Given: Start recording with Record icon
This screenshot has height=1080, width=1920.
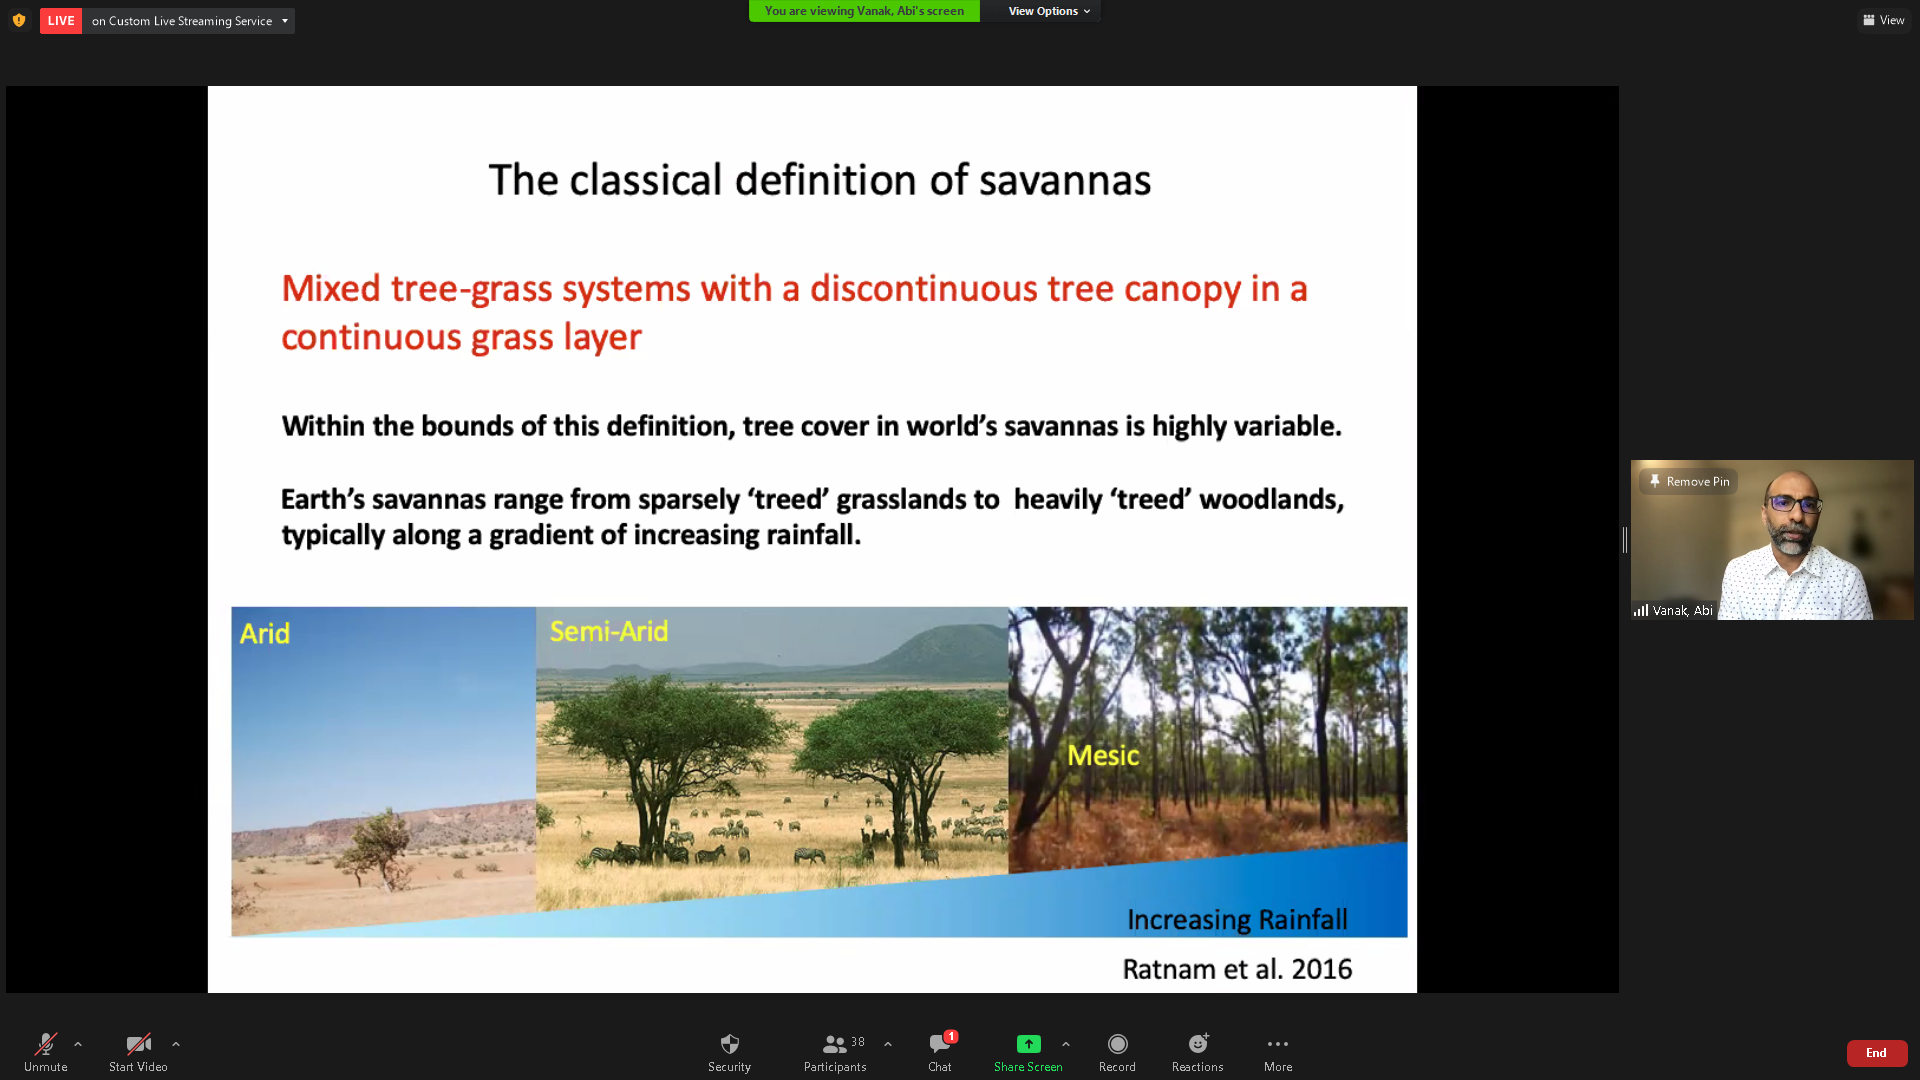Looking at the screenshot, I should (1117, 1044).
